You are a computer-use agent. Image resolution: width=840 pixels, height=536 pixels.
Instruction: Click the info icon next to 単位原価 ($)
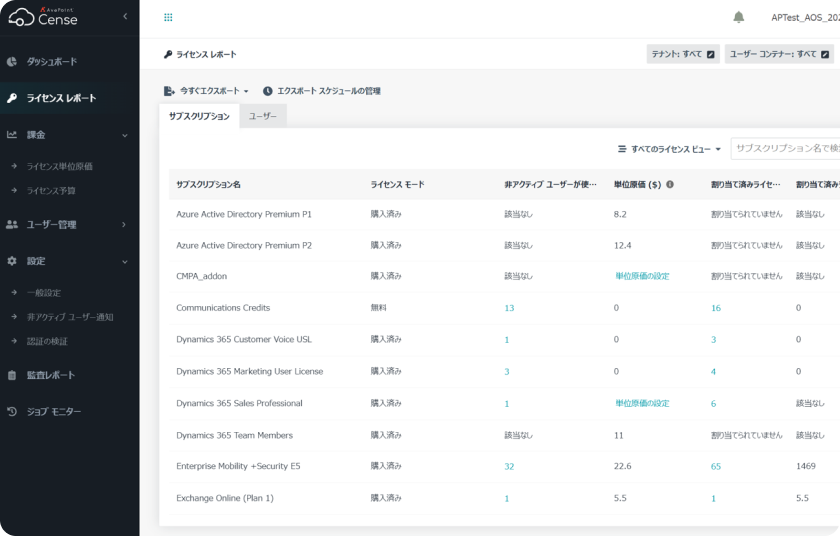[670, 184]
